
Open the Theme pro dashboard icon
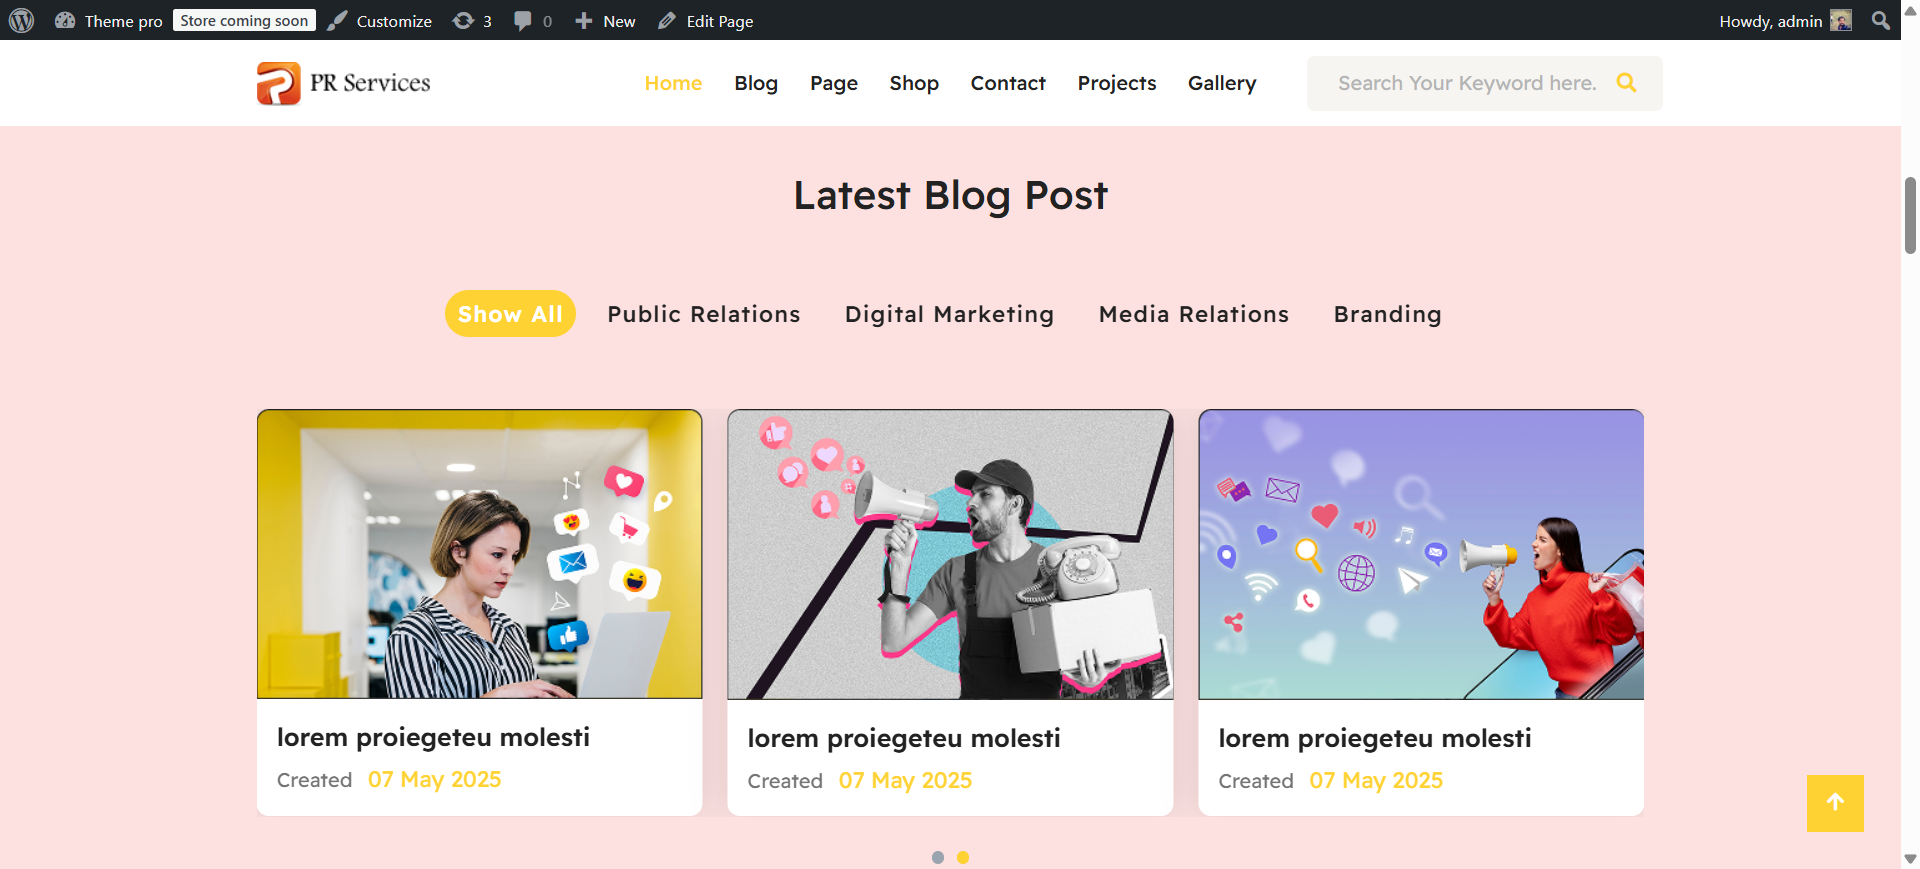point(65,20)
